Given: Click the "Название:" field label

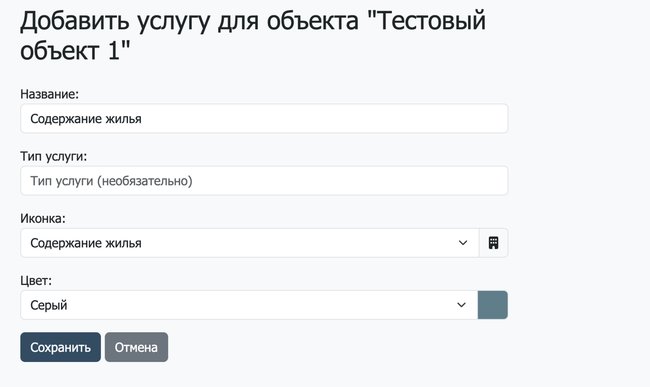Looking at the screenshot, I should 49,94.
